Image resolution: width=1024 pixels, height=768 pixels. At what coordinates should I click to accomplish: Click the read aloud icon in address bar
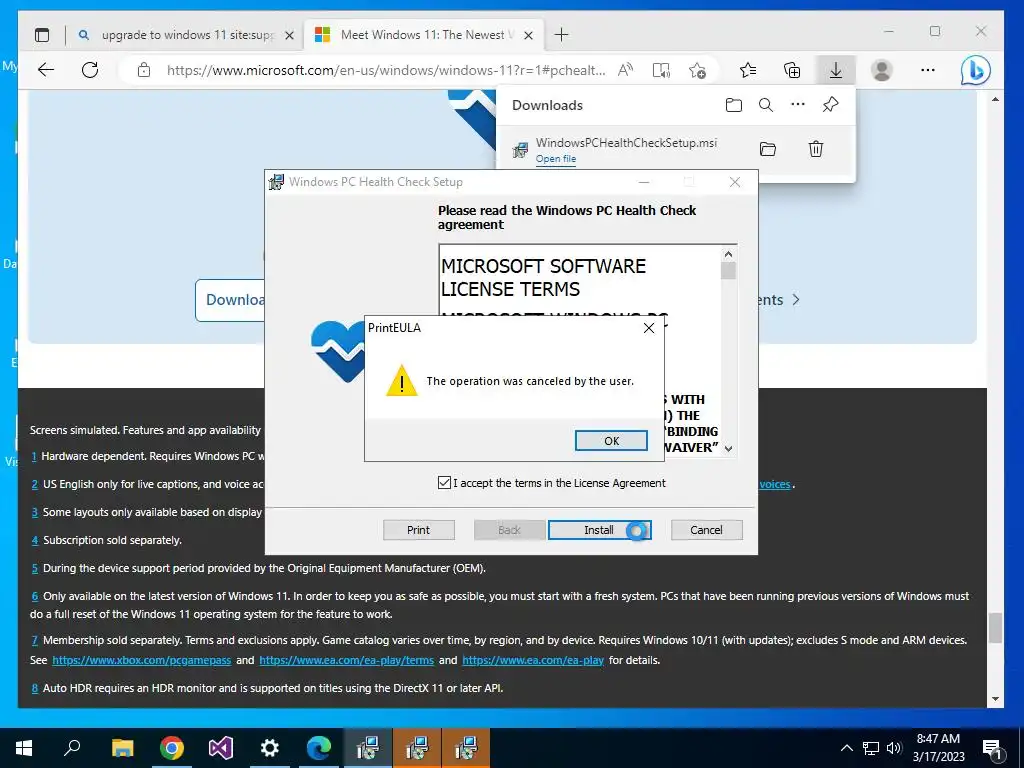coord(625,70)
